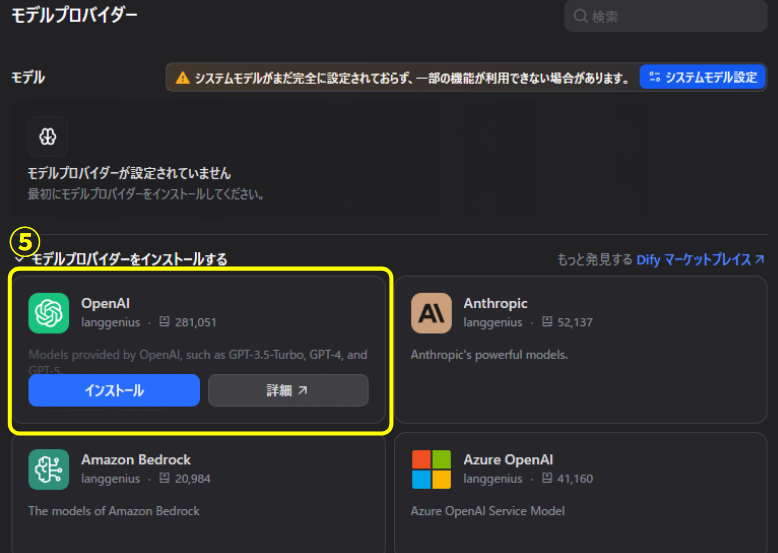The height and width of the screenshot is (553, 778).
Task: Click the download count icon beside 281,051
Action: pyautogui.click(x=164, y=322)
